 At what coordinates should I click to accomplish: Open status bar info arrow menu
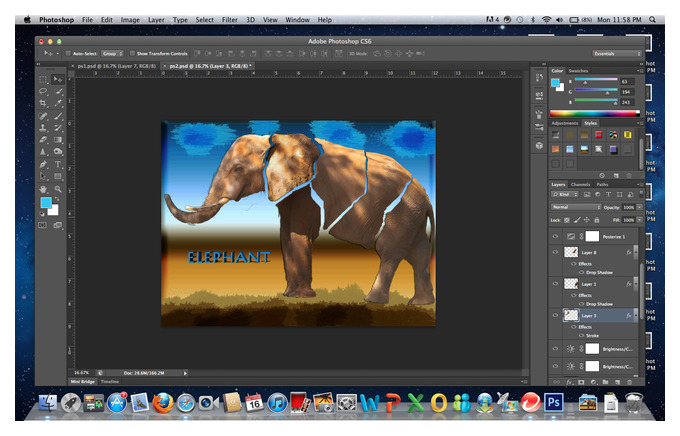[x=185, y=373]
